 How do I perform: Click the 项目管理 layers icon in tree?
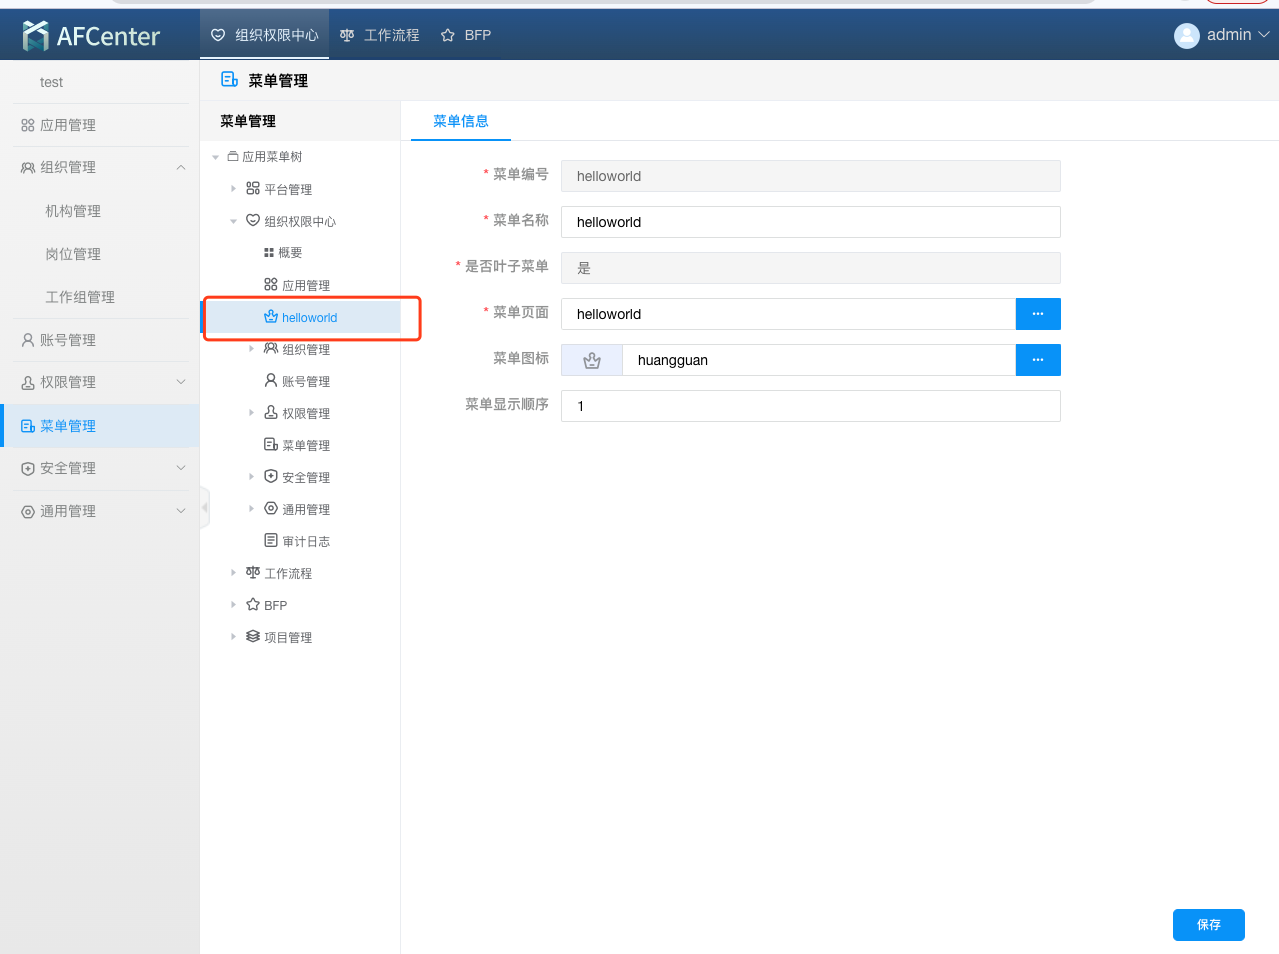[x=253, y=637]
